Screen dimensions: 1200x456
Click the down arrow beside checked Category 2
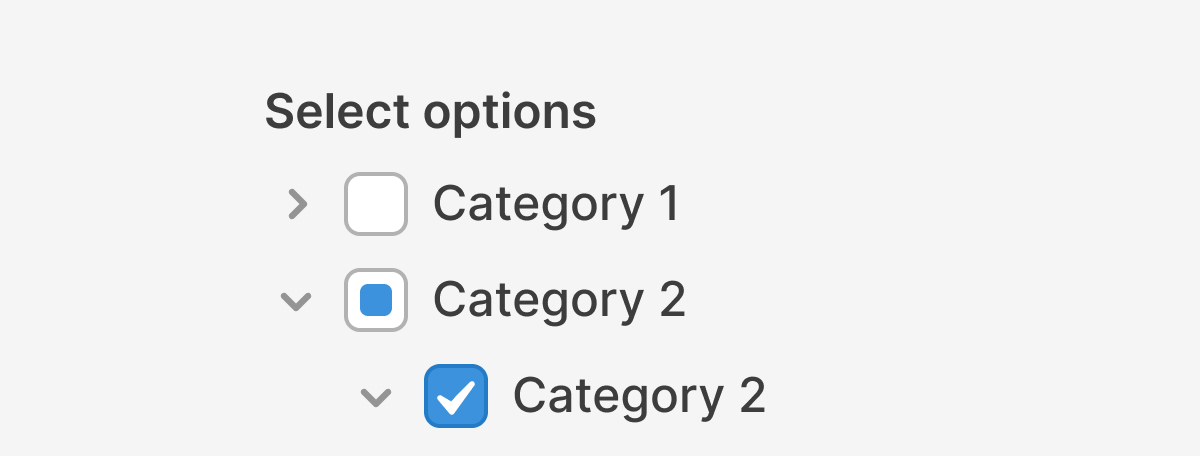375,397
